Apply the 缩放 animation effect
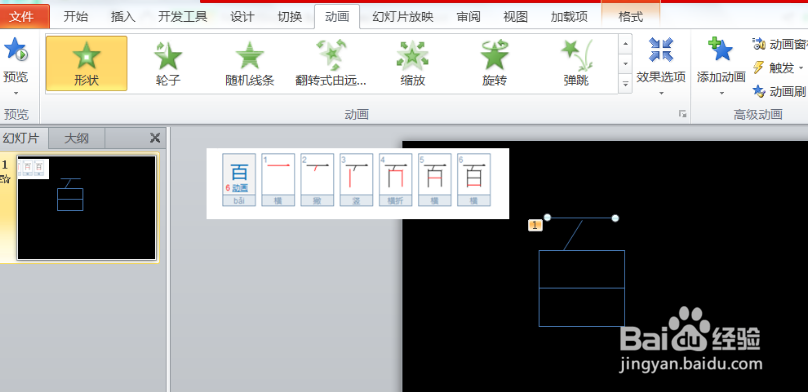The image size is (808, 392). [412, 63]
